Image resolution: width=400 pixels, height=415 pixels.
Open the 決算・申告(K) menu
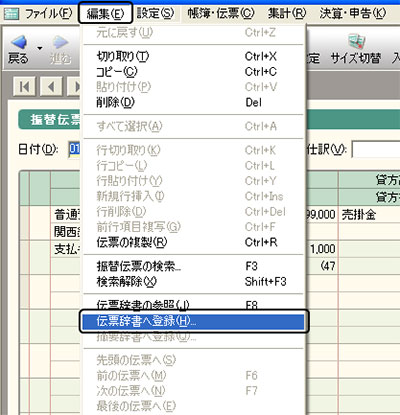[x=353, y=14]
